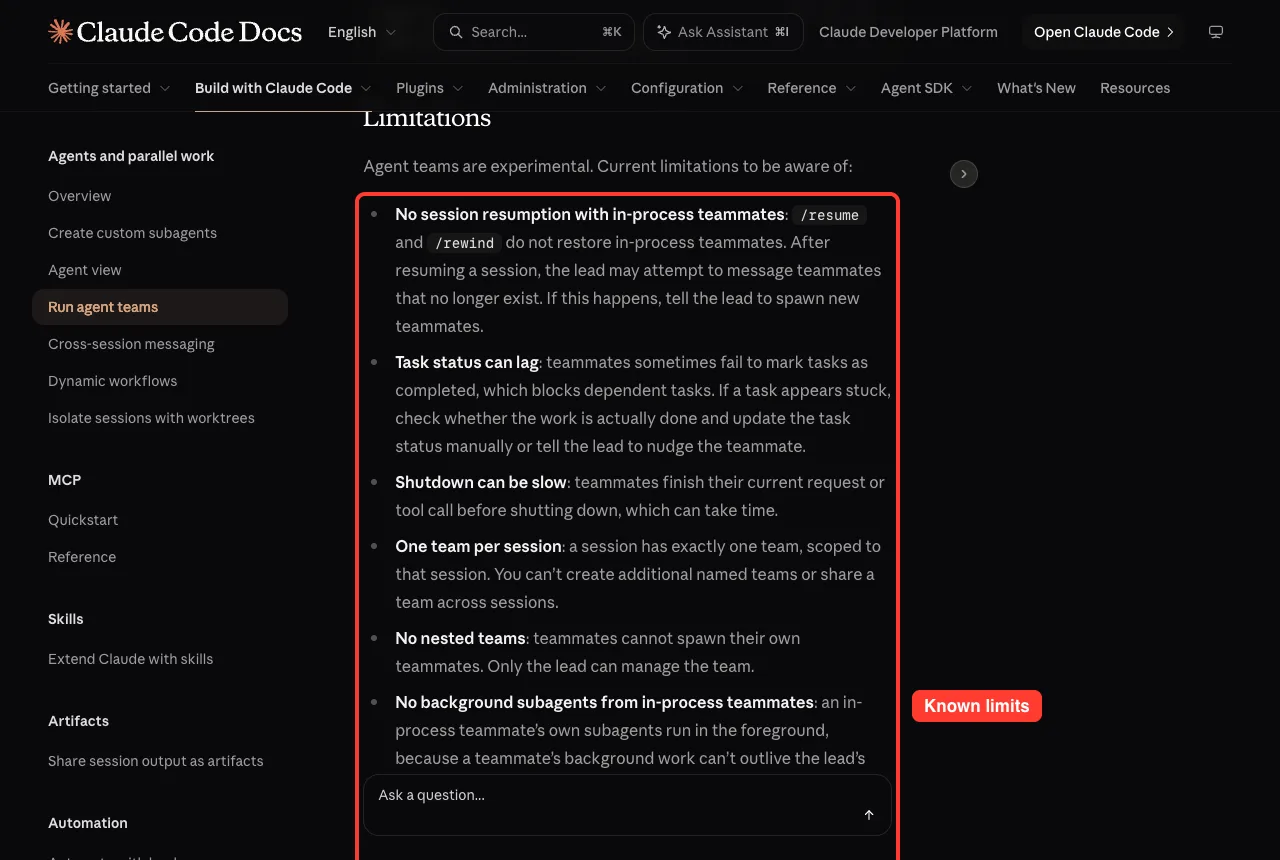
Task: Open Cross-session messaging page
Action: pos(160,344)
